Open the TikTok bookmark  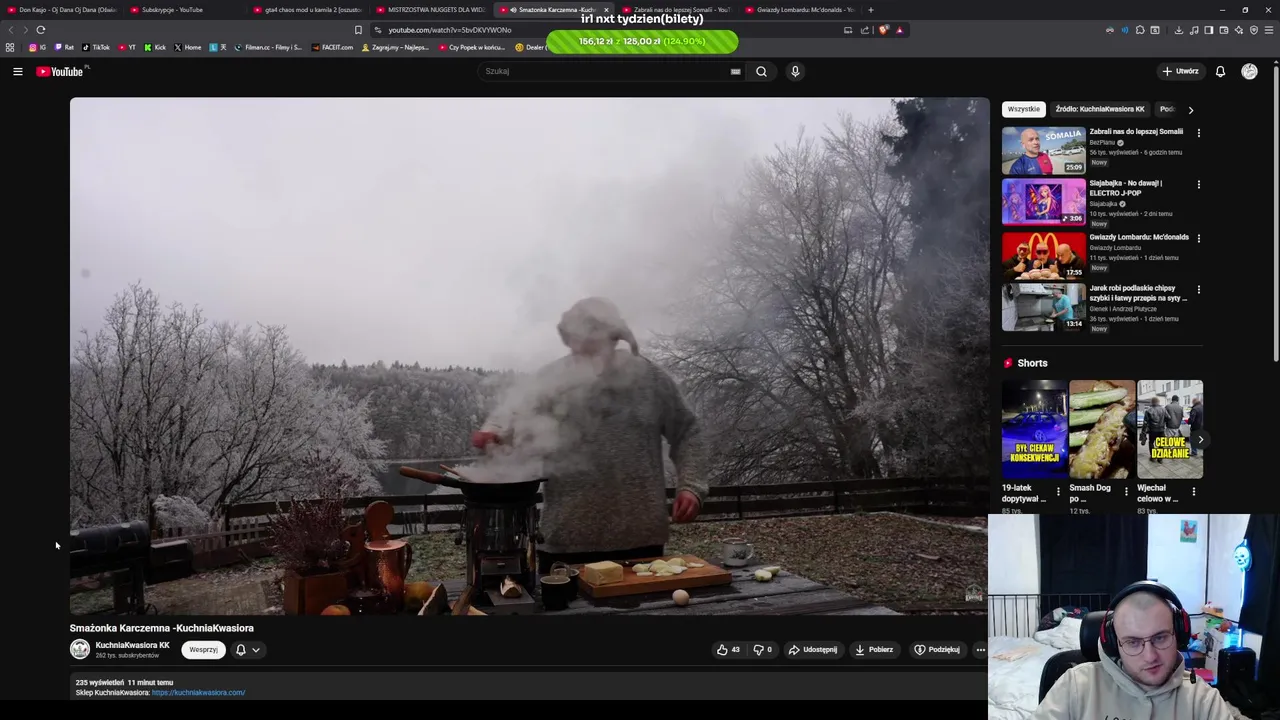[96, 47]
